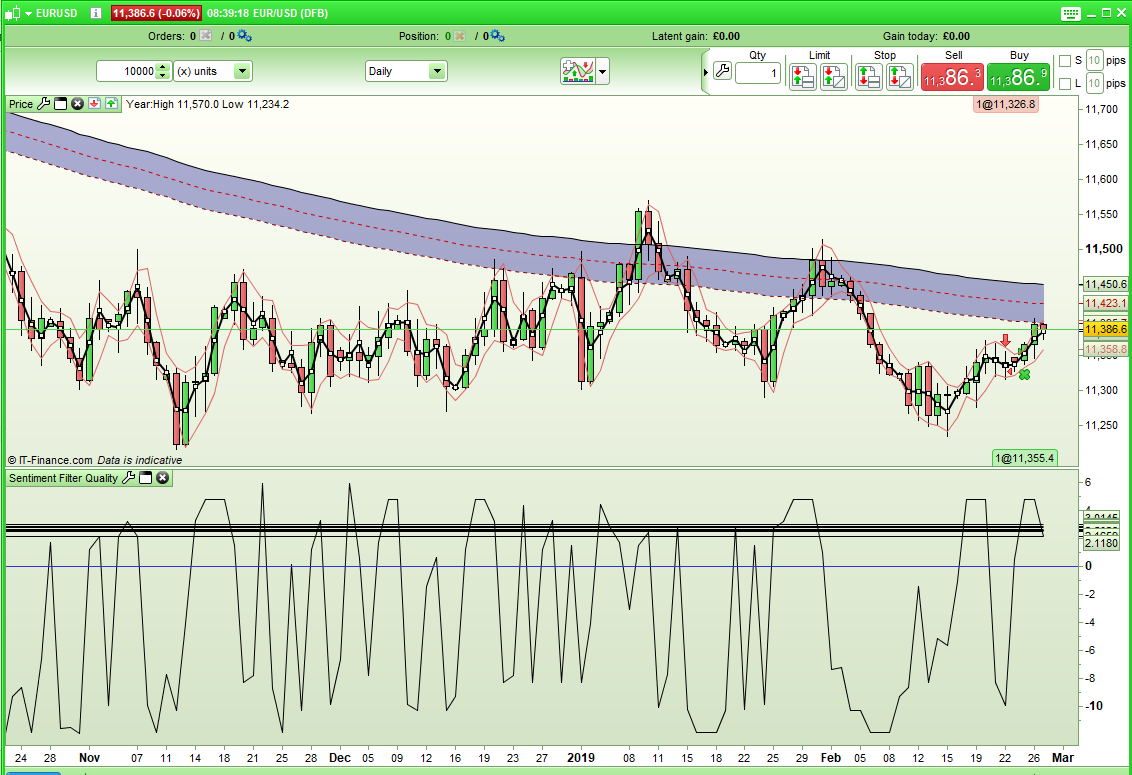
Task: Click the Price panel red down-arrow icon
Action: (95, 104)
